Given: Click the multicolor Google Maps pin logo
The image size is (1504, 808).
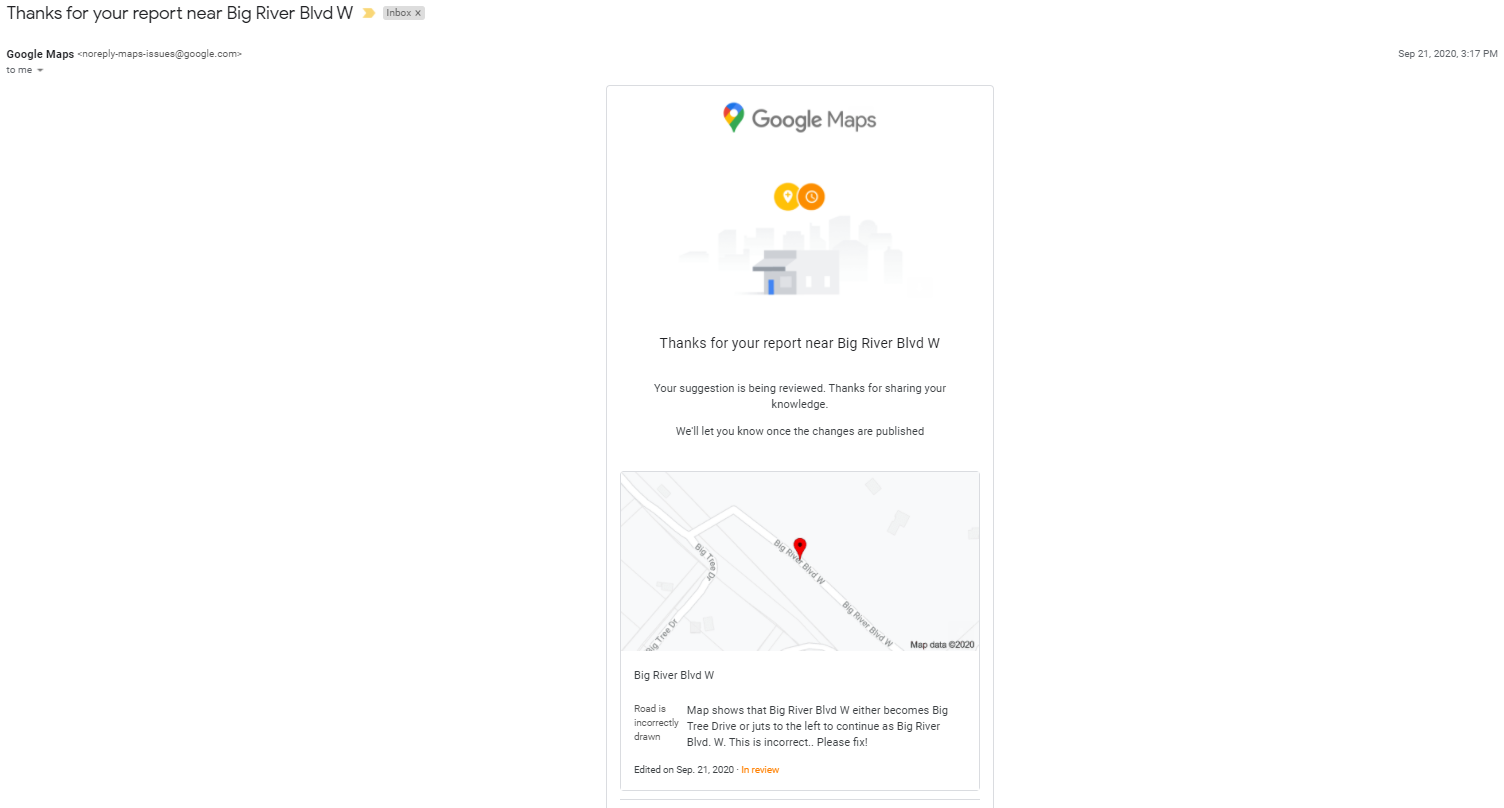Looking at the screenshot, I should click(x=733, y=118).
